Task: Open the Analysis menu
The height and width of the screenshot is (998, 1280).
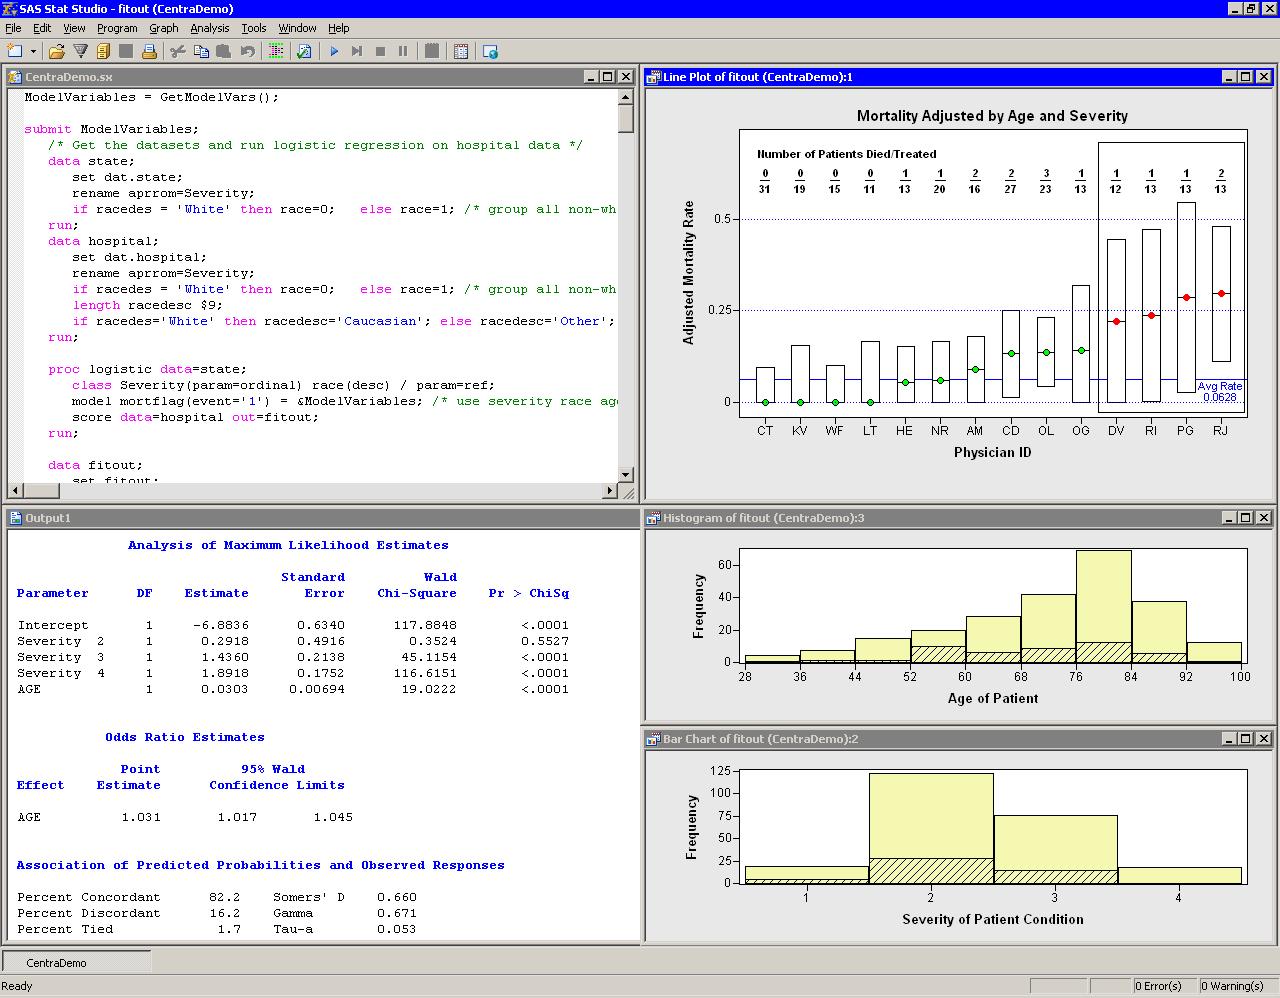Action: click(x=209, y=28)
